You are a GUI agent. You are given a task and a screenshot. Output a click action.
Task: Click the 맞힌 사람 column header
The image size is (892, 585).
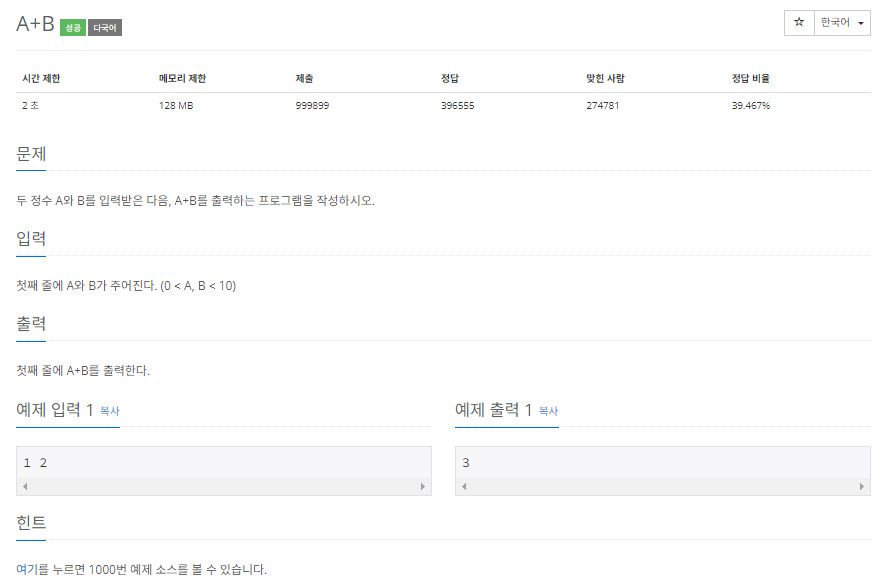click(x=605, y=79)
